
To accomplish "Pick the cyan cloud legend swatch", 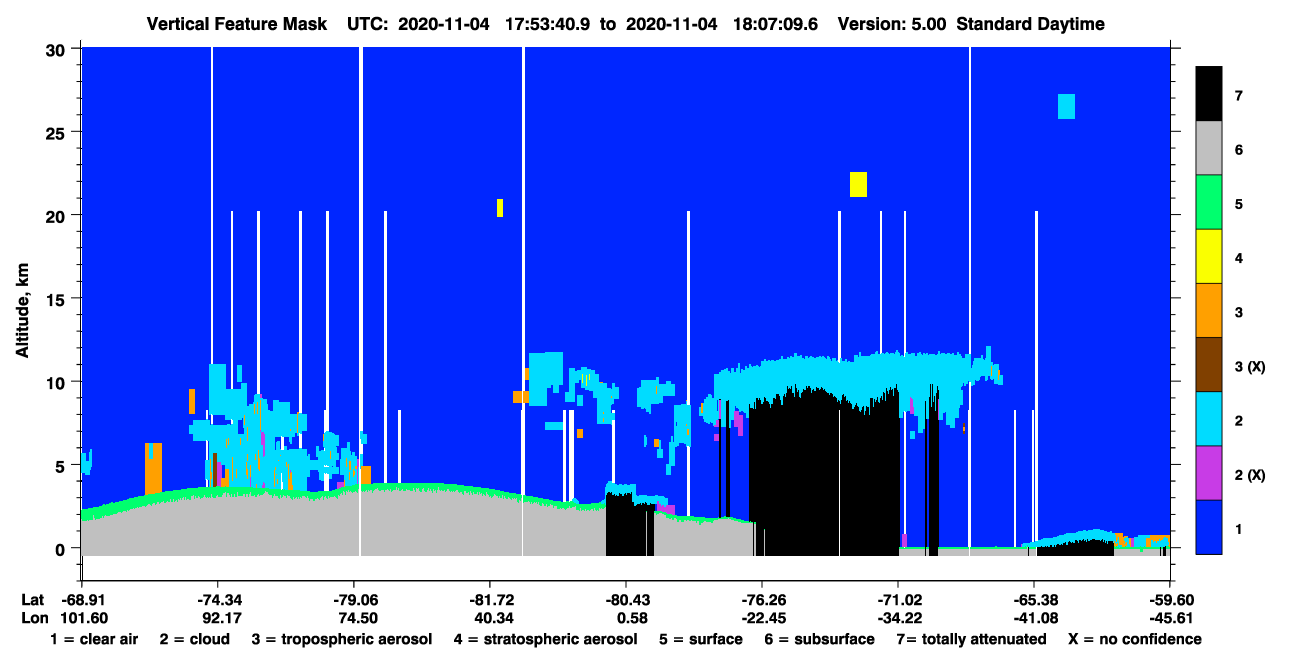I will pos(1209,419).
